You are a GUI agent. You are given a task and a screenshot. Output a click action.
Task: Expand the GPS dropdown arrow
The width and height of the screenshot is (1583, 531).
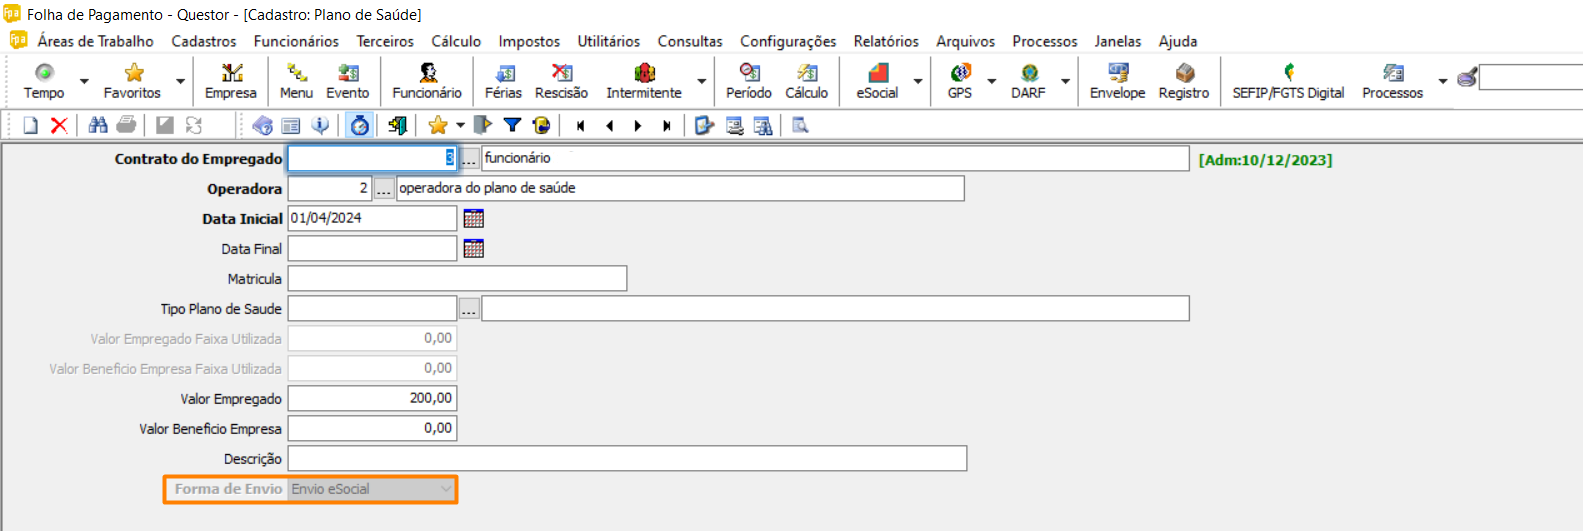tap(991, 81)
